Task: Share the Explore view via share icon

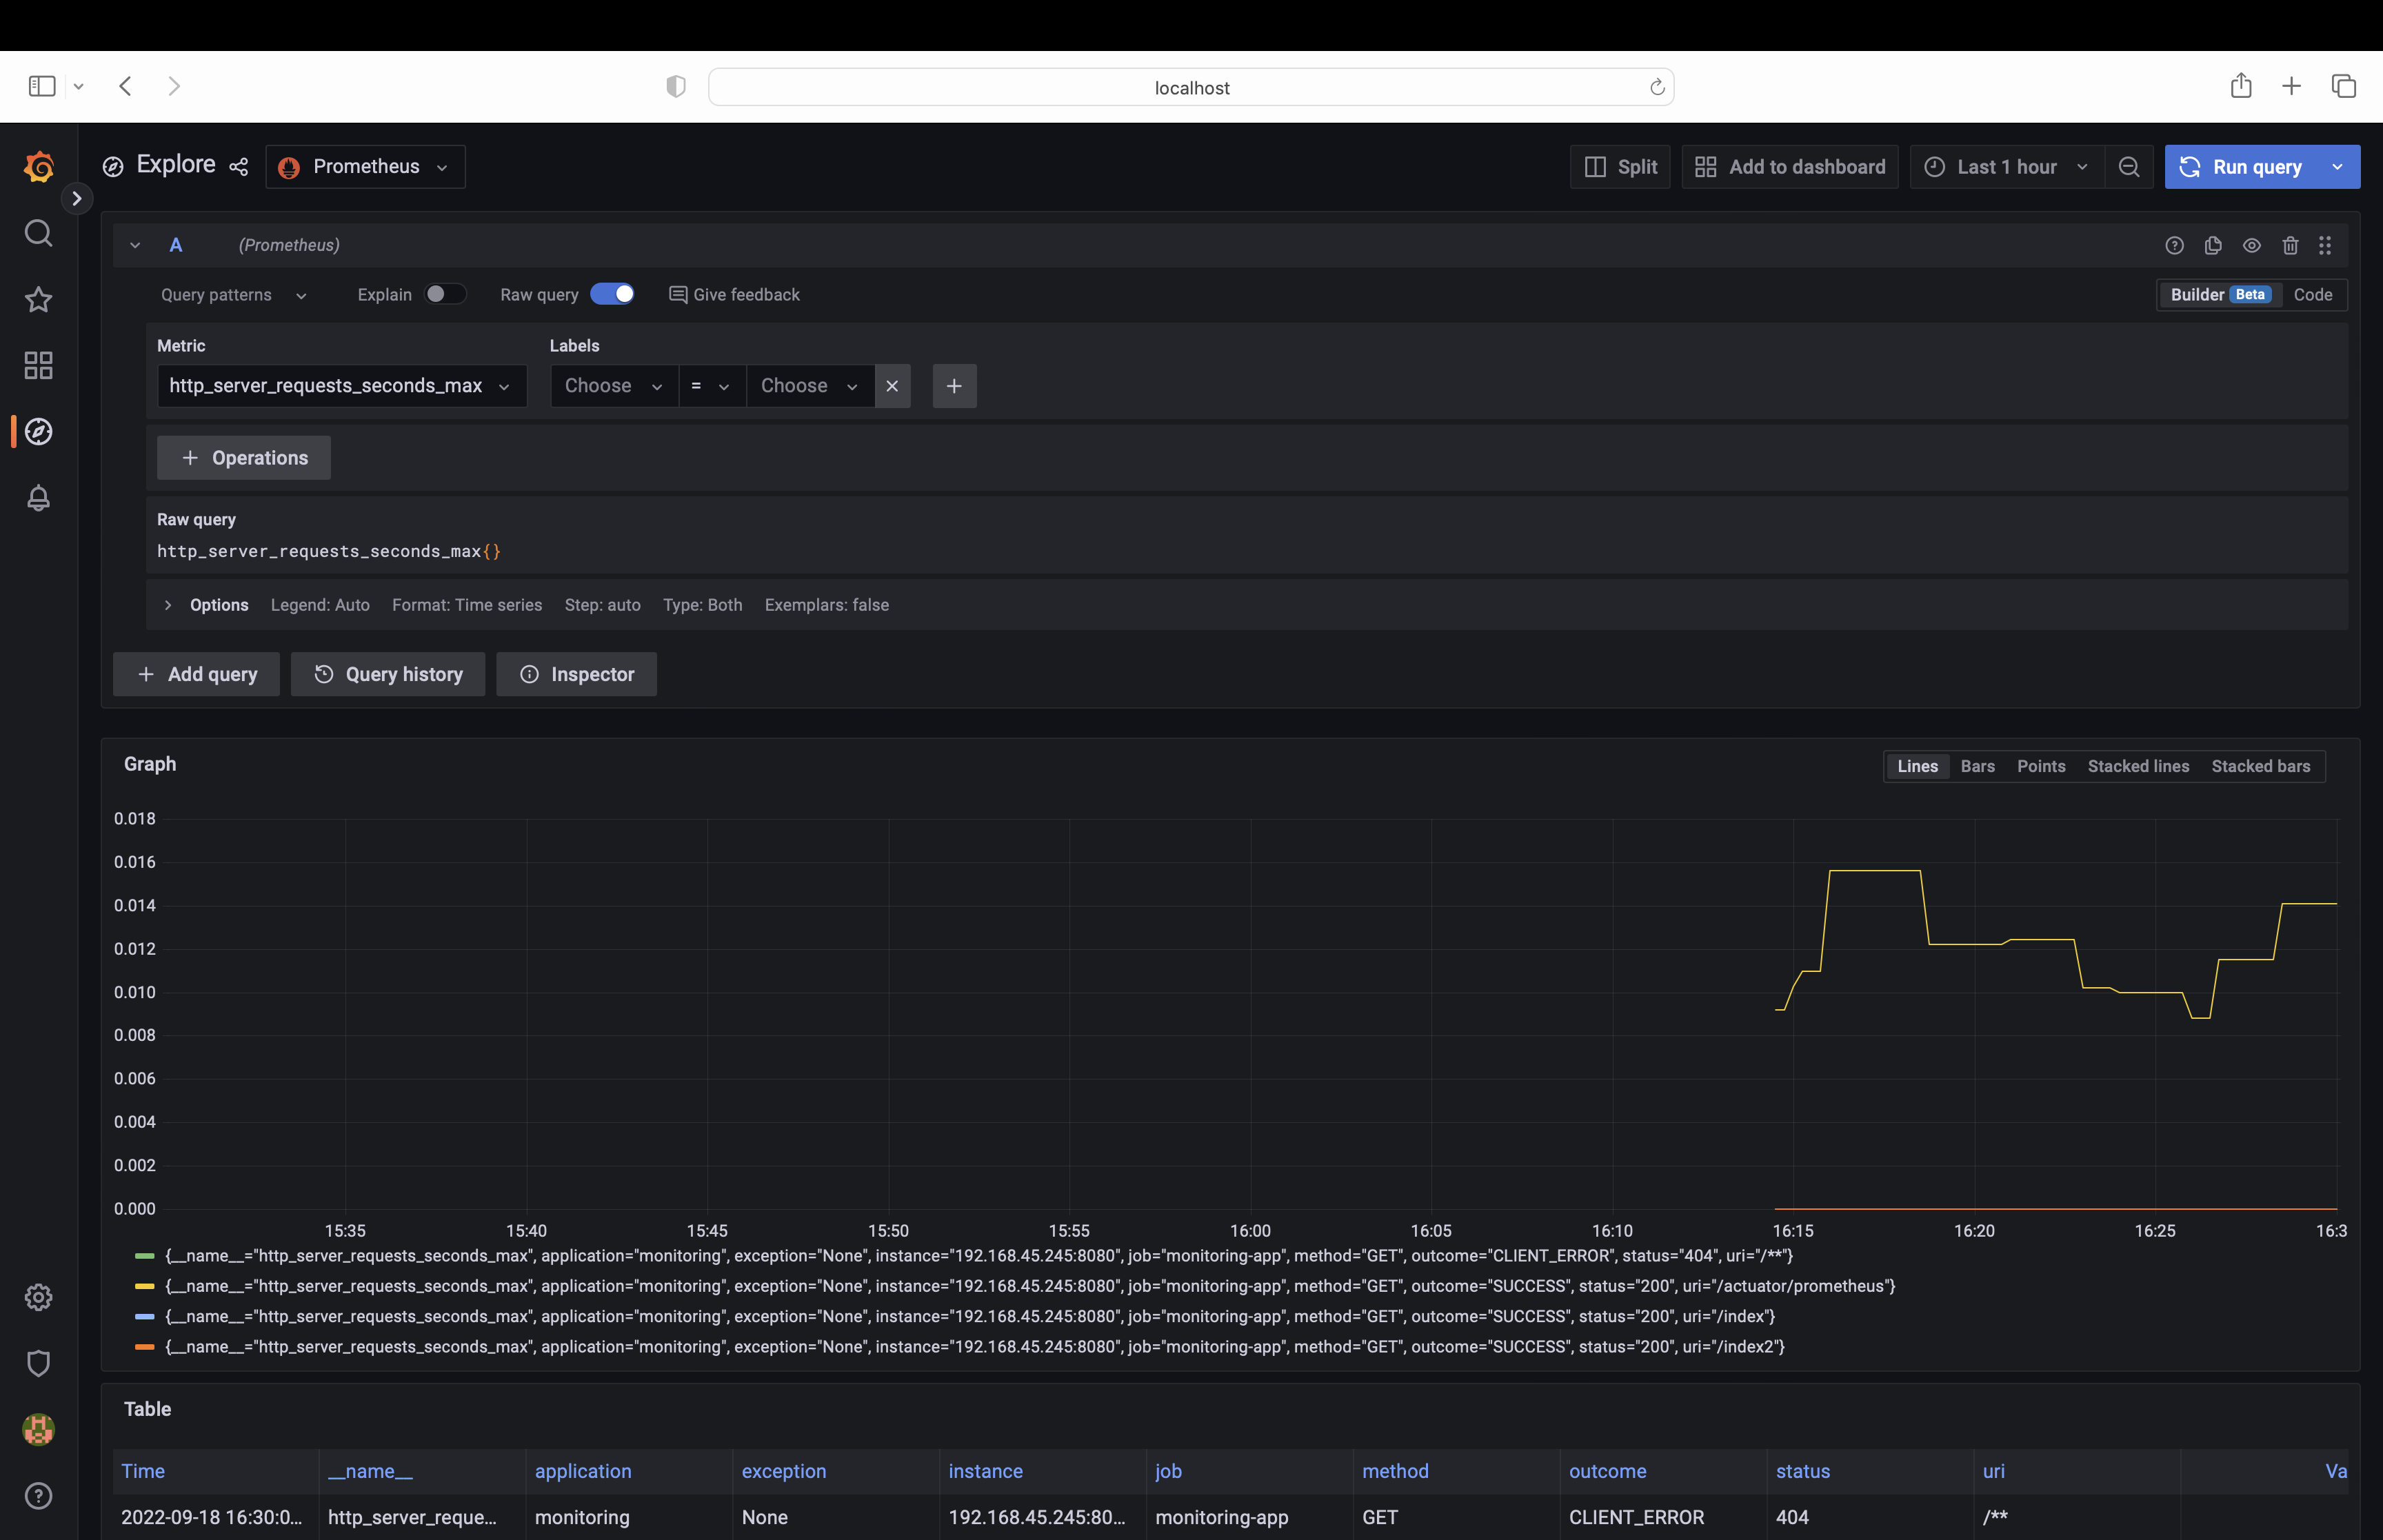Action: pyautogui.click(x=238, y=167)
